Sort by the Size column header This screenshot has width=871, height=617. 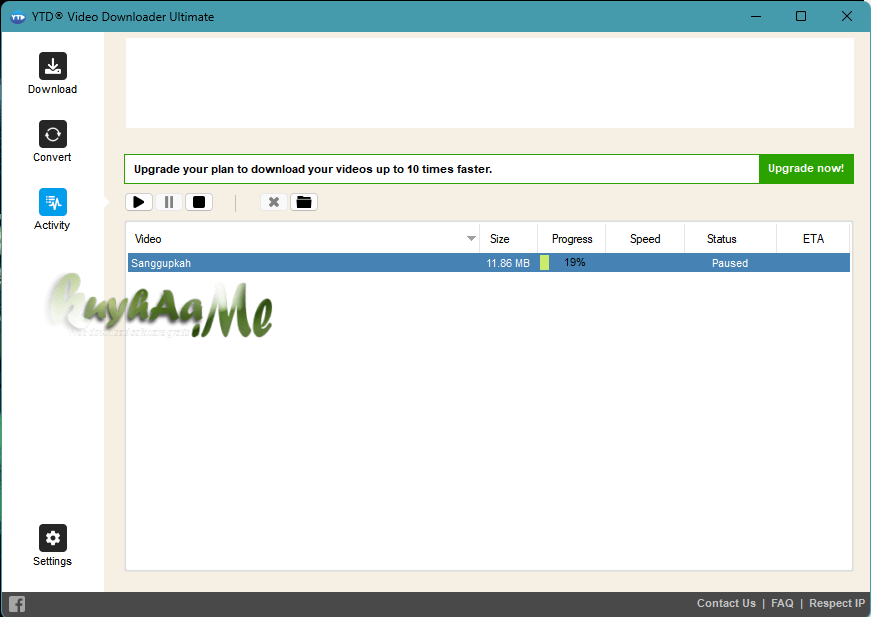click(x=508, y=239)
